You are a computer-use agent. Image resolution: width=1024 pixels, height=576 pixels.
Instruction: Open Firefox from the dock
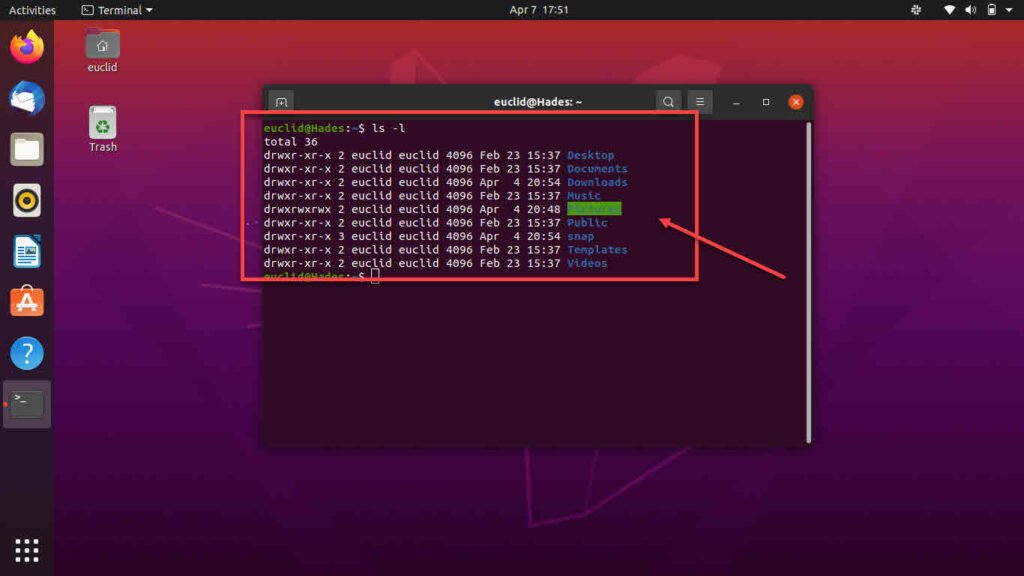click(27, 47)
